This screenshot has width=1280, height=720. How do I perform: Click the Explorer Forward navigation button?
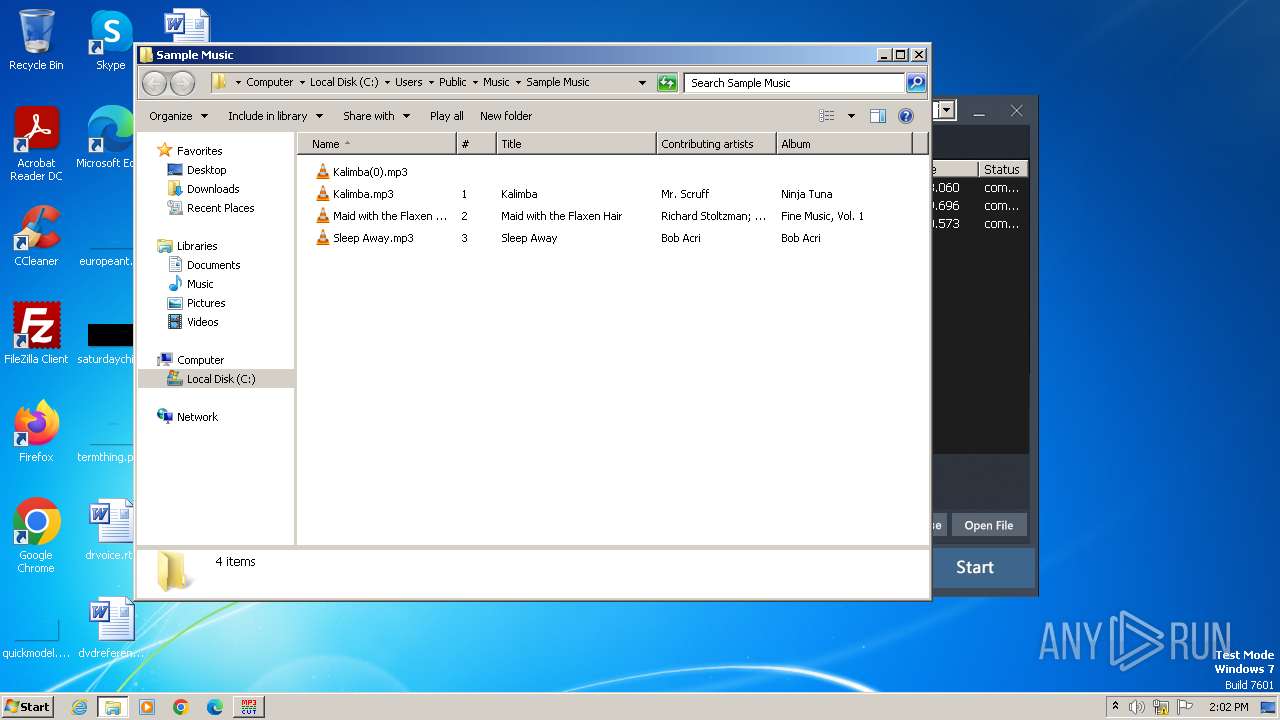(182, 83)
